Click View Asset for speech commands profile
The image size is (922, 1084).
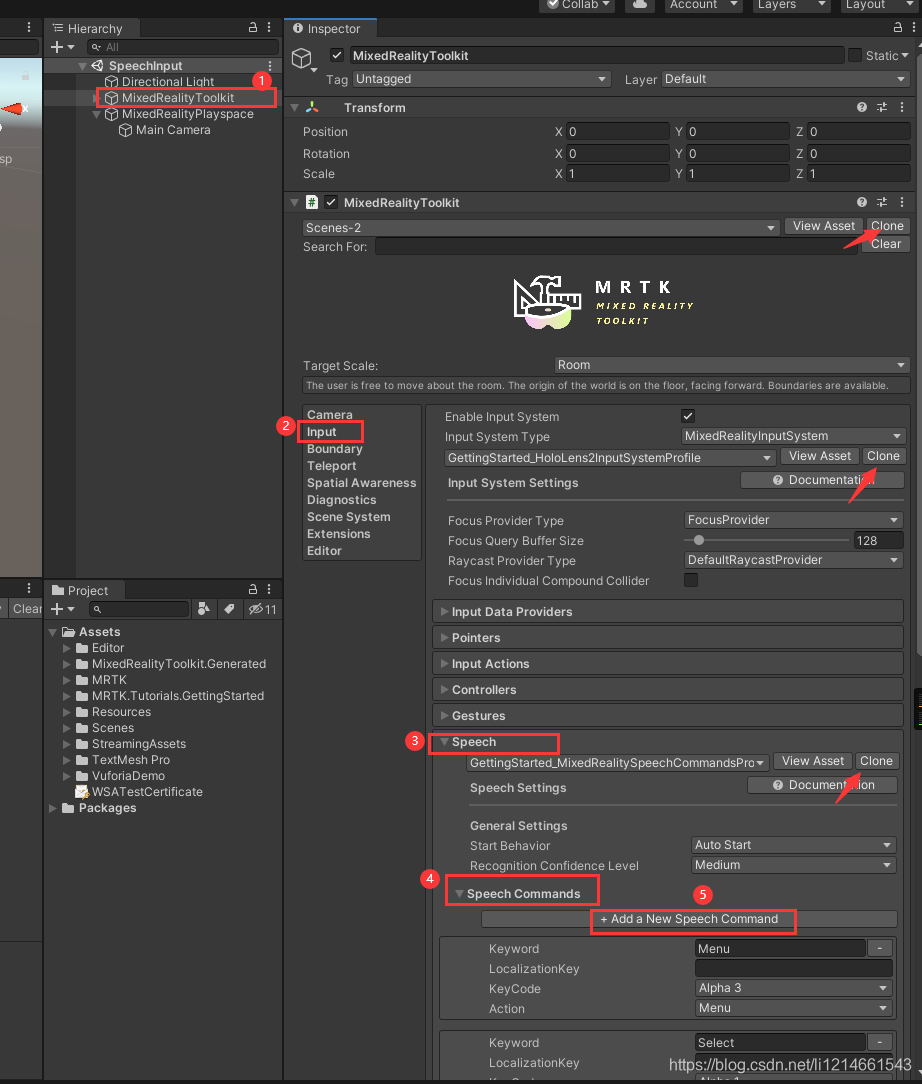pyautogui.click(x=813, y=760)
